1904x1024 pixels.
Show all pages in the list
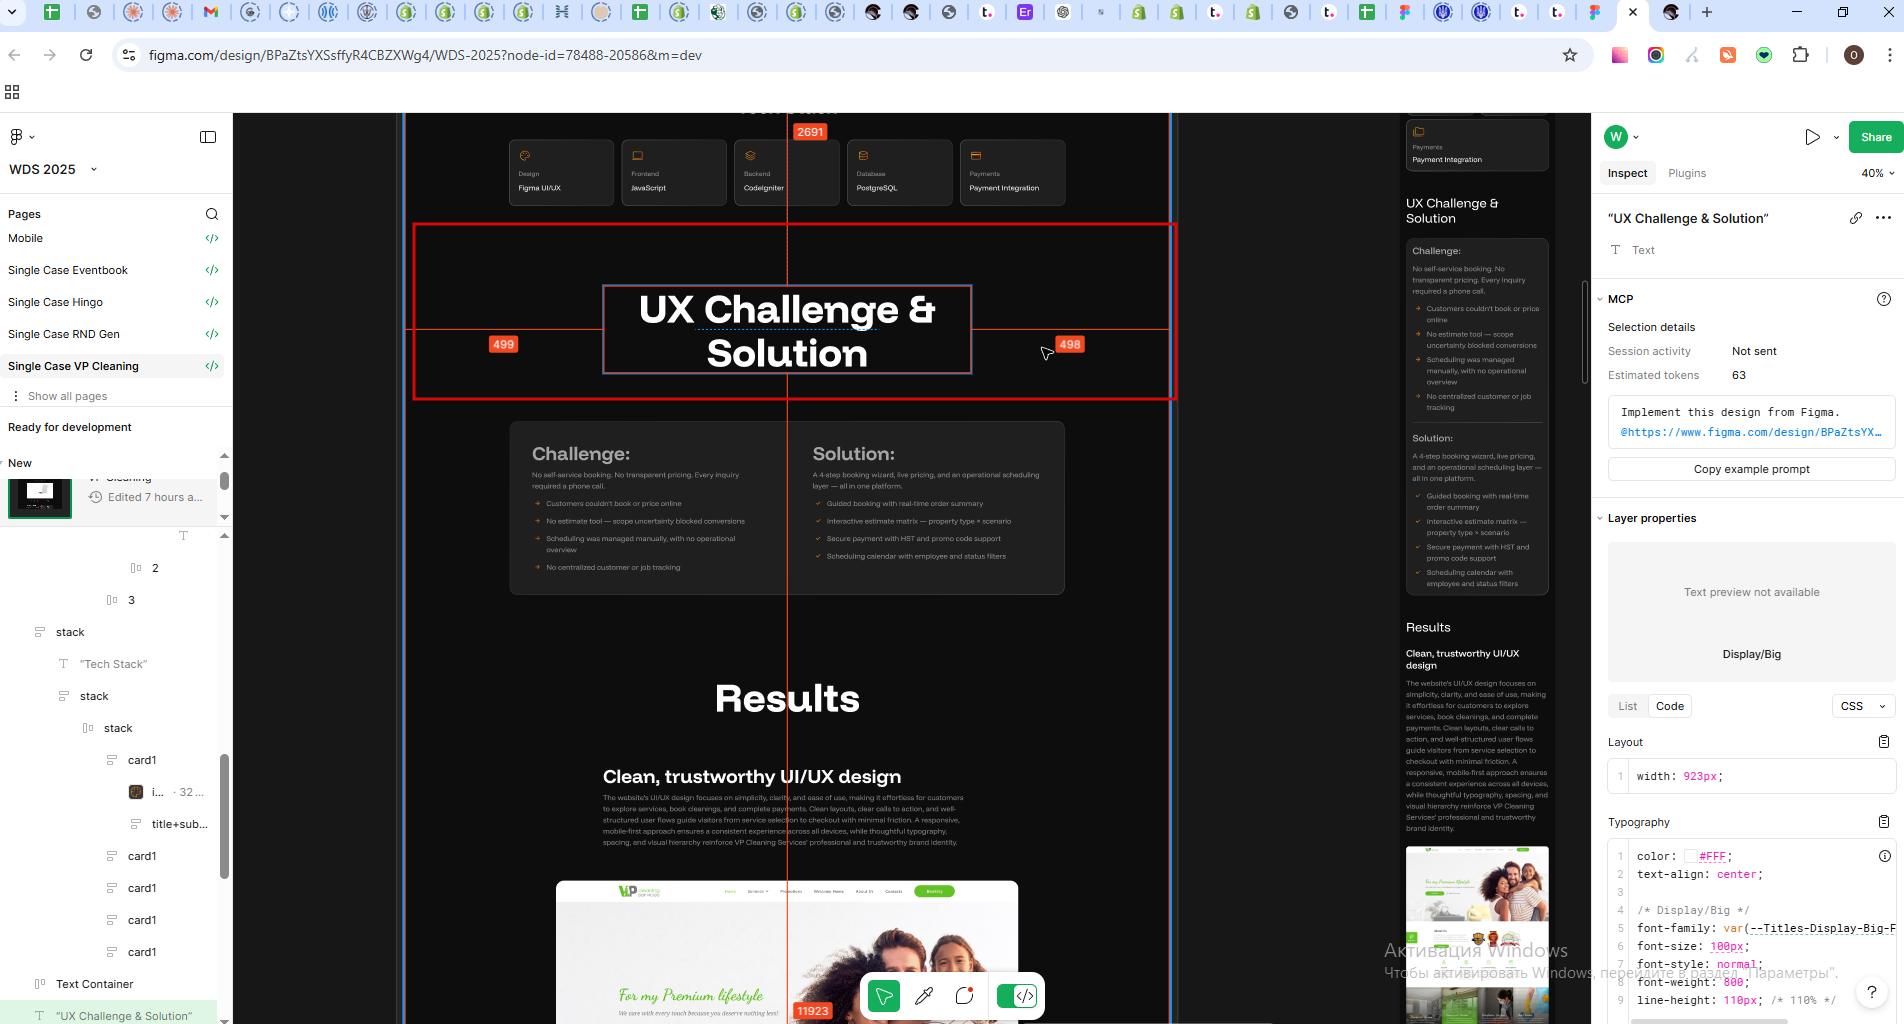pos(67,396)
